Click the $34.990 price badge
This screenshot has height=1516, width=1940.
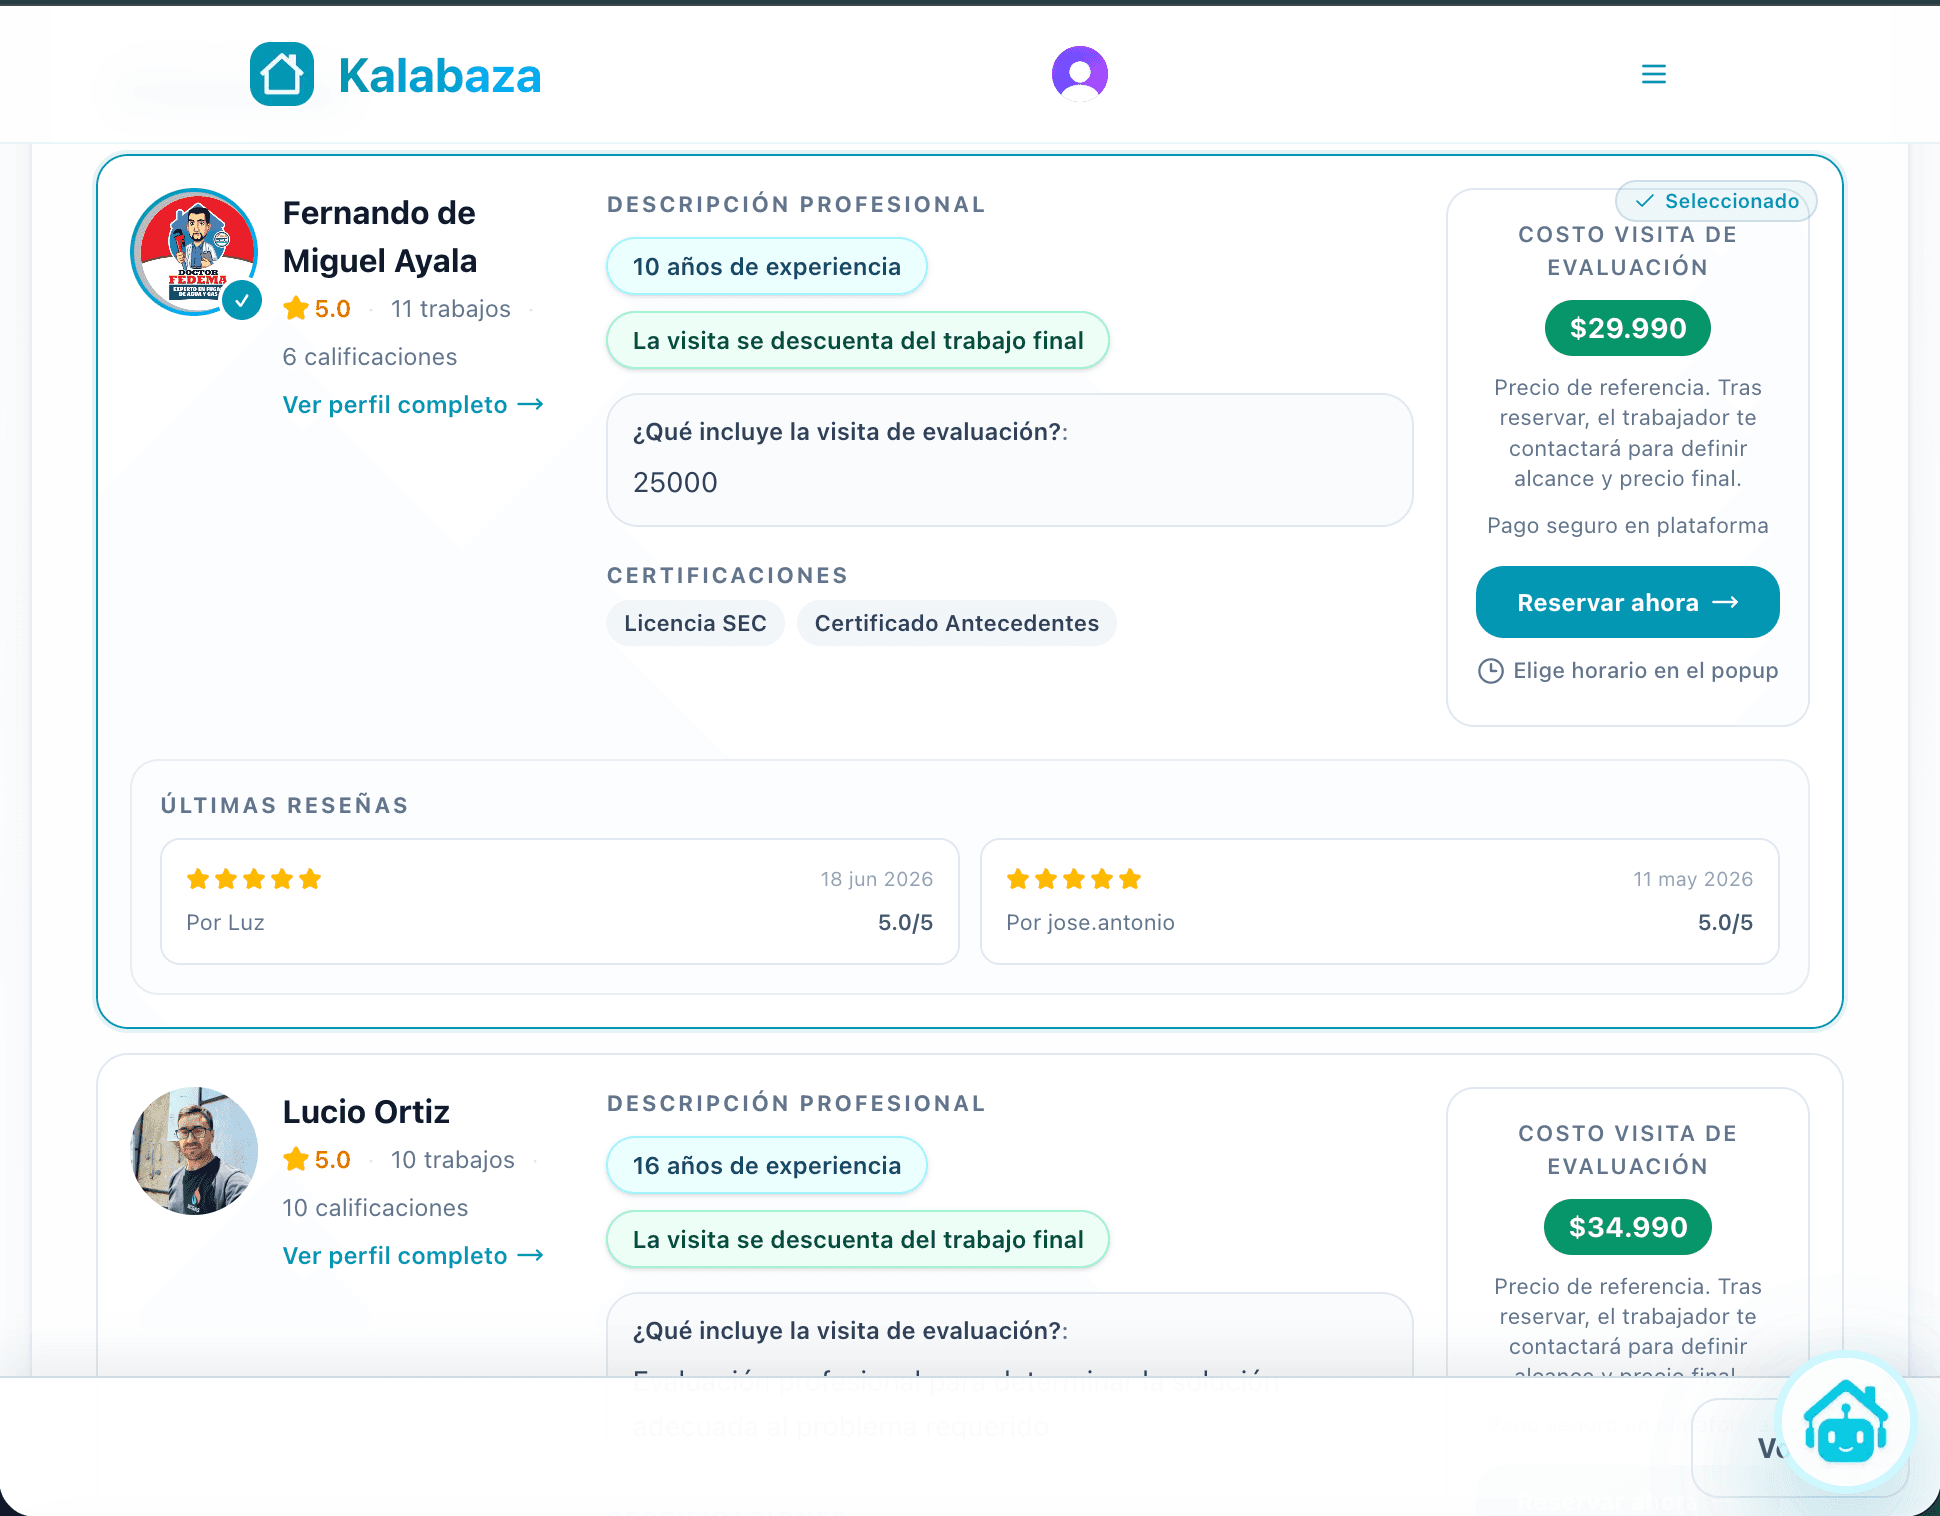point(1628,1227)
